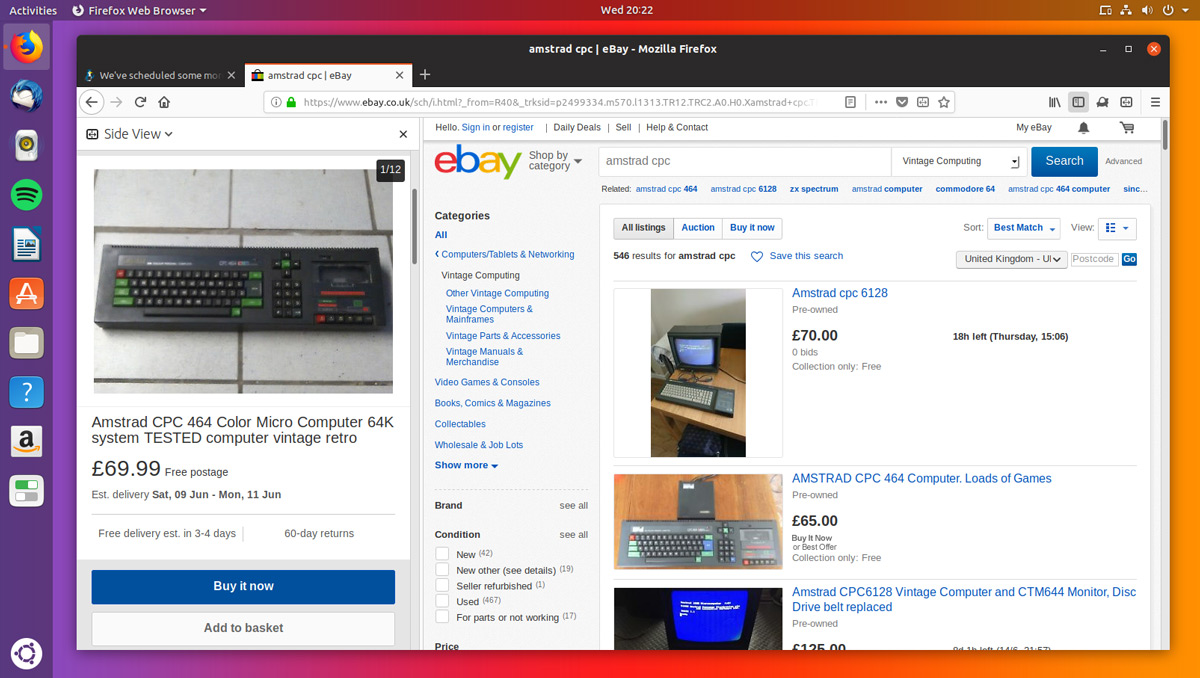Click the Go postcode button
Image resolution: width=1200 pixels, height=678 pixels.
tap(1129, 259)
